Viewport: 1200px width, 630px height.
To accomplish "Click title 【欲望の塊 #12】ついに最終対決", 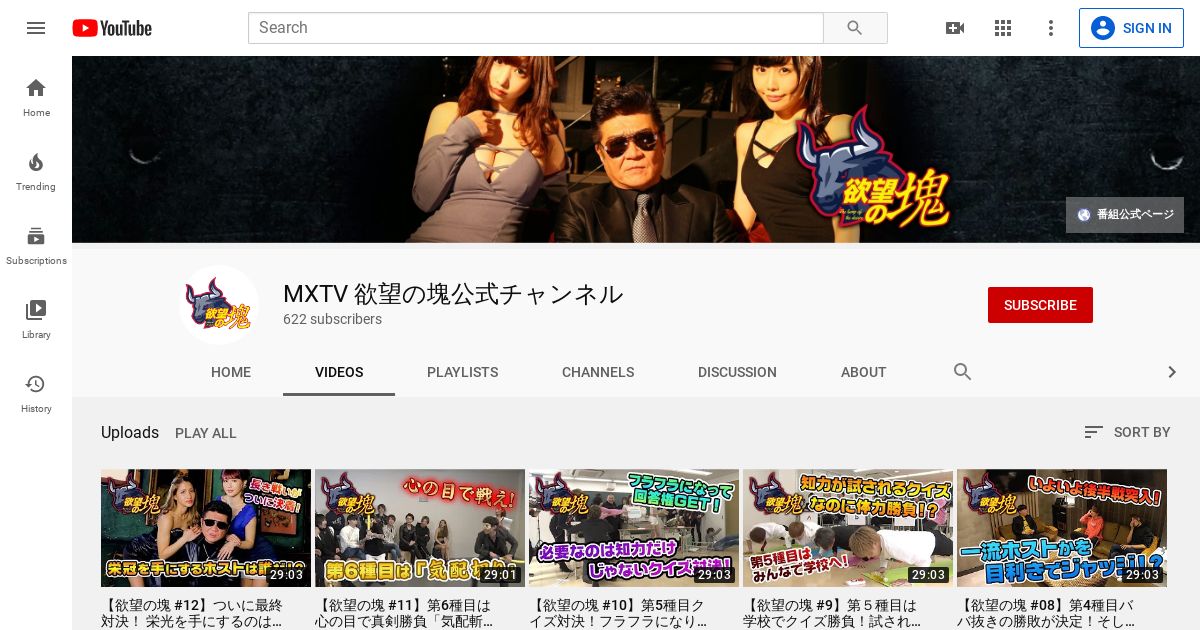I will click(x=193, y=613).
